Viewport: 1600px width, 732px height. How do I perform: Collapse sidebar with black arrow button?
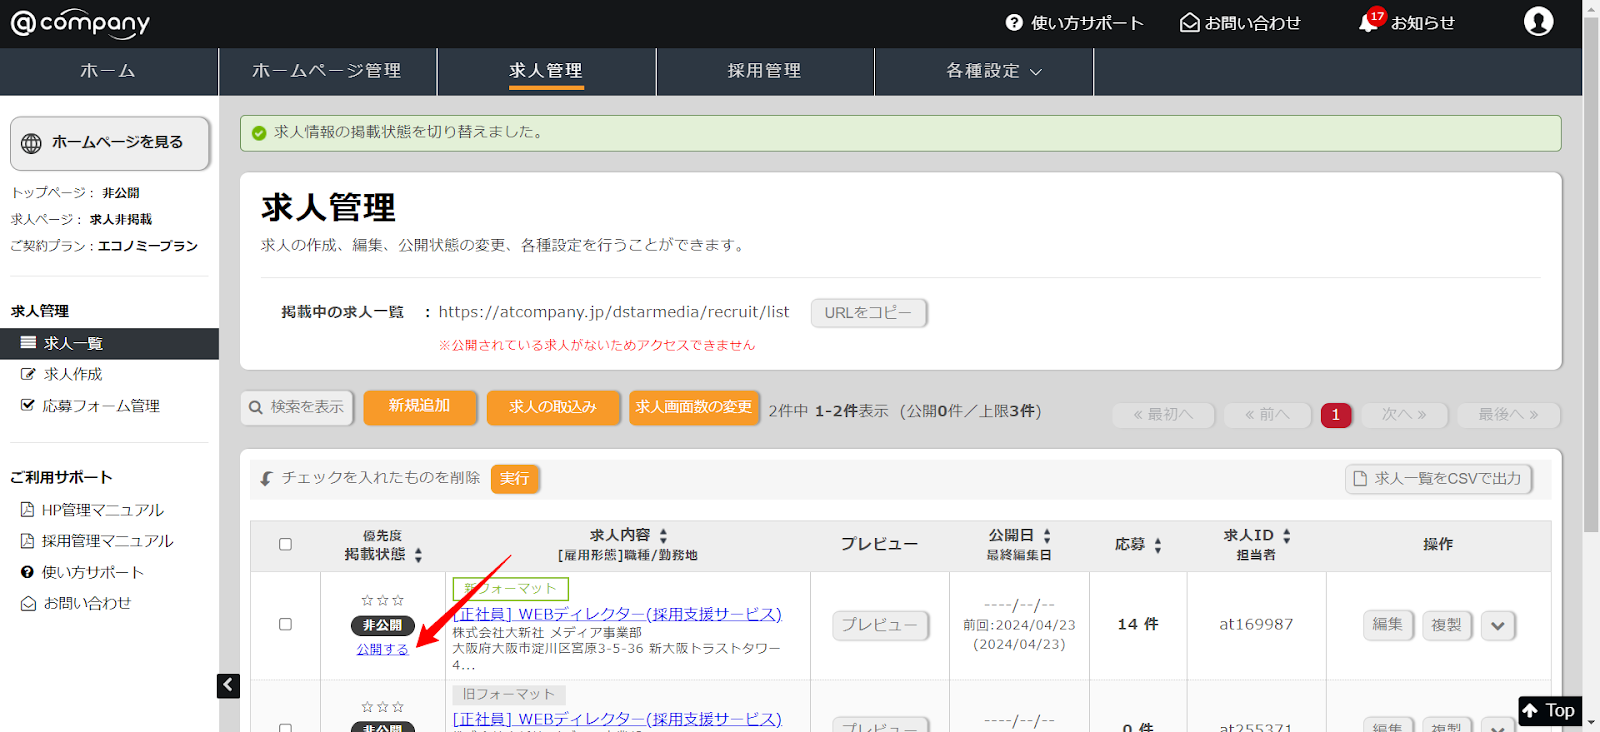[x=228, y=685]
